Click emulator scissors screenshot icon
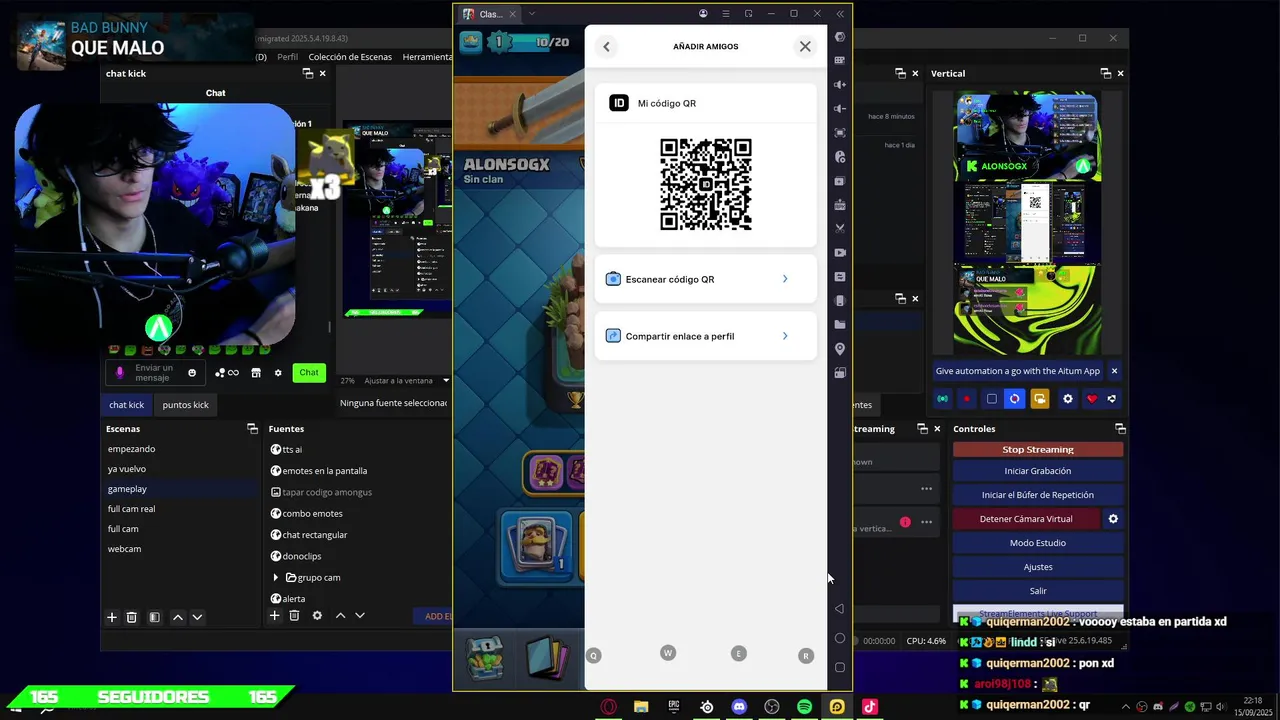The image size is (1280, 720). pos(840,229)
